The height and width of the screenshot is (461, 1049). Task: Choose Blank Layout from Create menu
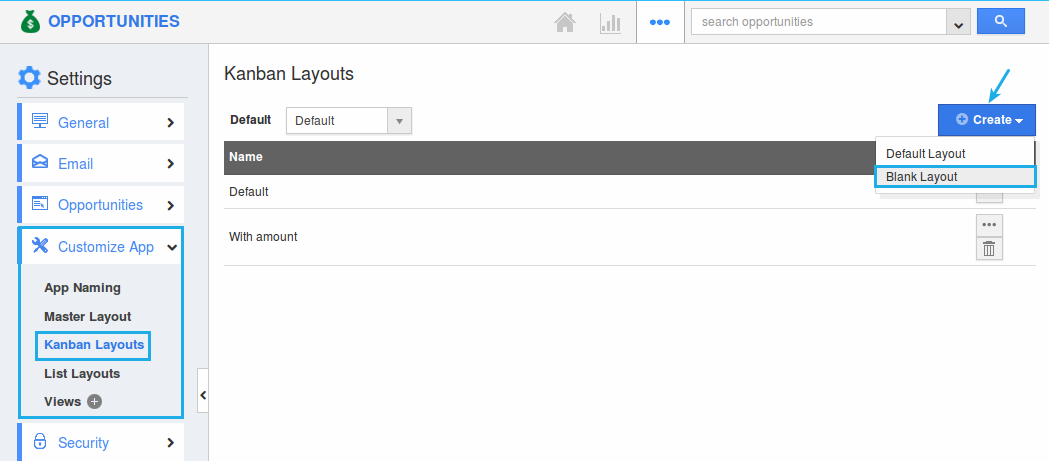point(955,177)
